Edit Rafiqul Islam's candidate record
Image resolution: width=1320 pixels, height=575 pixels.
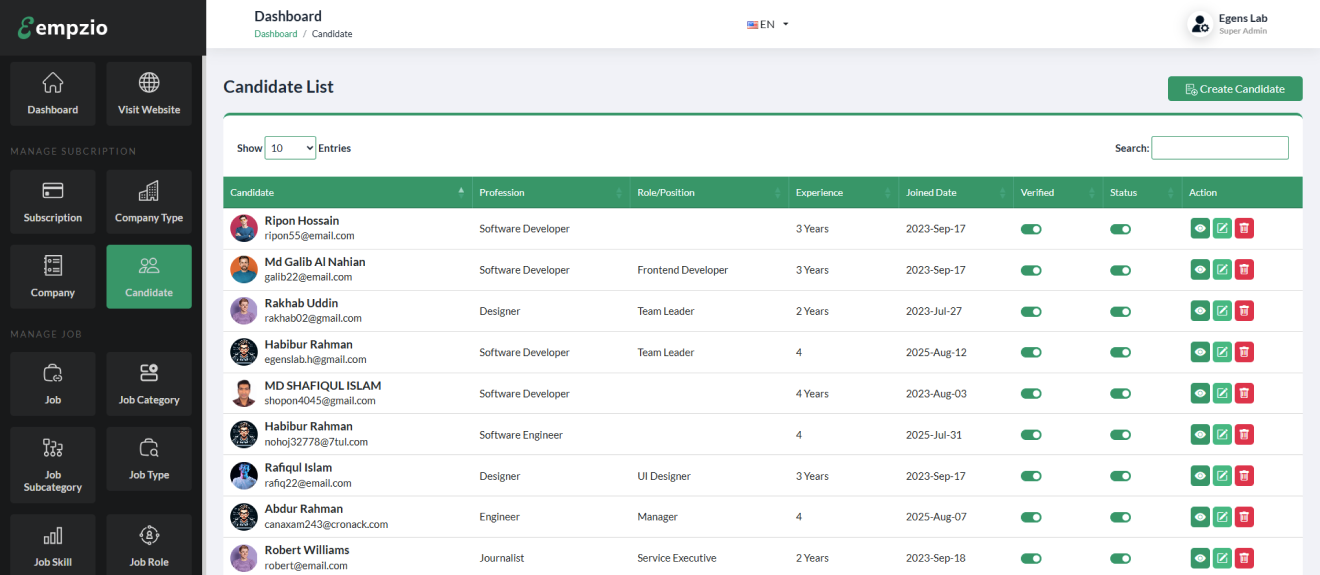click(x=1222, y=476)
